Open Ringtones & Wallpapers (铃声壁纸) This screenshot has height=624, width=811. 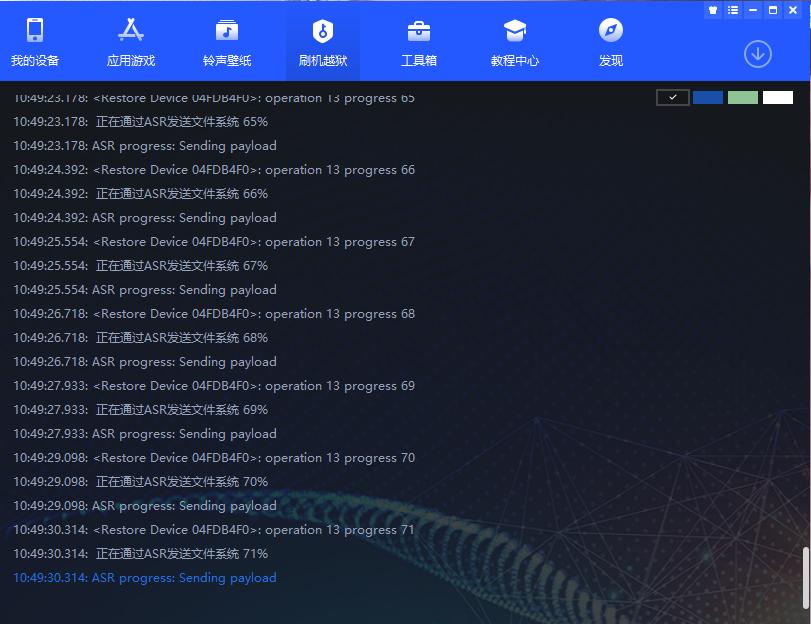[225, 43]
